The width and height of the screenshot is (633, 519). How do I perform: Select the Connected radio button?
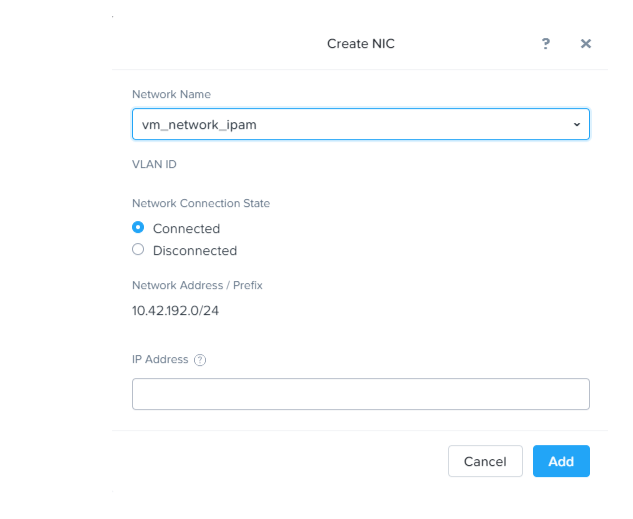tap(138, 227)
